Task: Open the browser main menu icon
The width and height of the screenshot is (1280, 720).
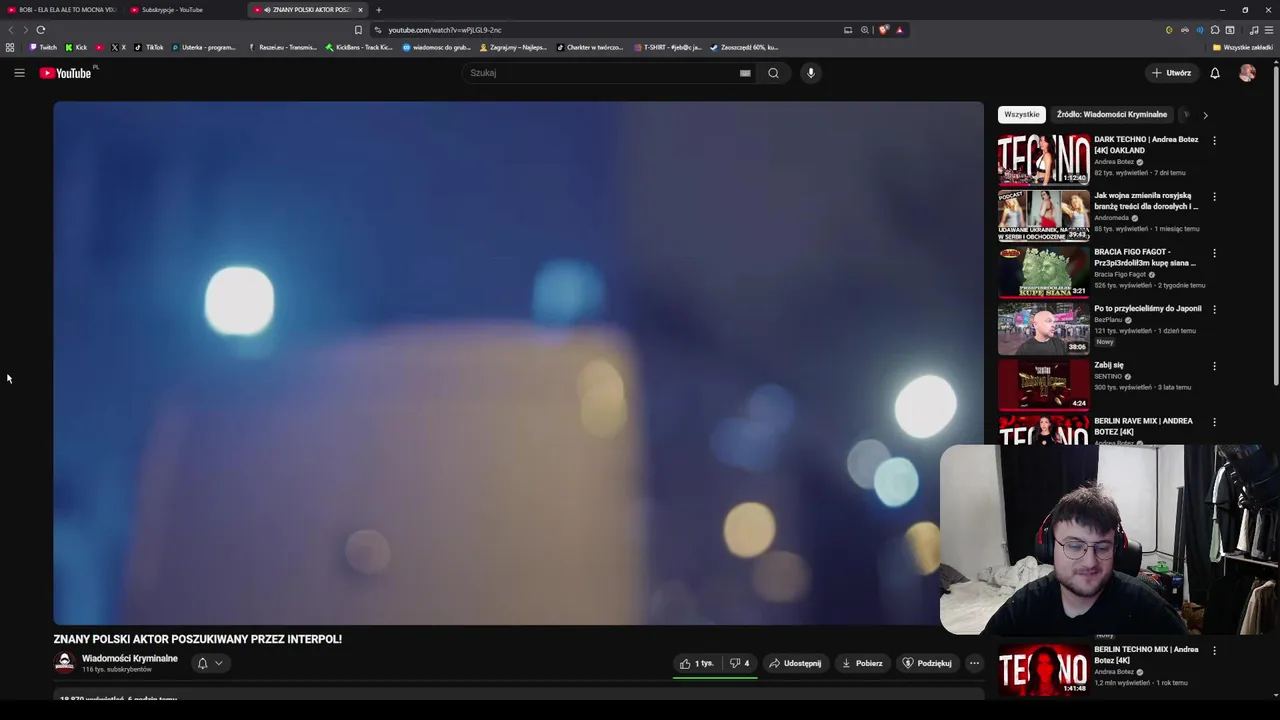Action: click(1269, 30)
